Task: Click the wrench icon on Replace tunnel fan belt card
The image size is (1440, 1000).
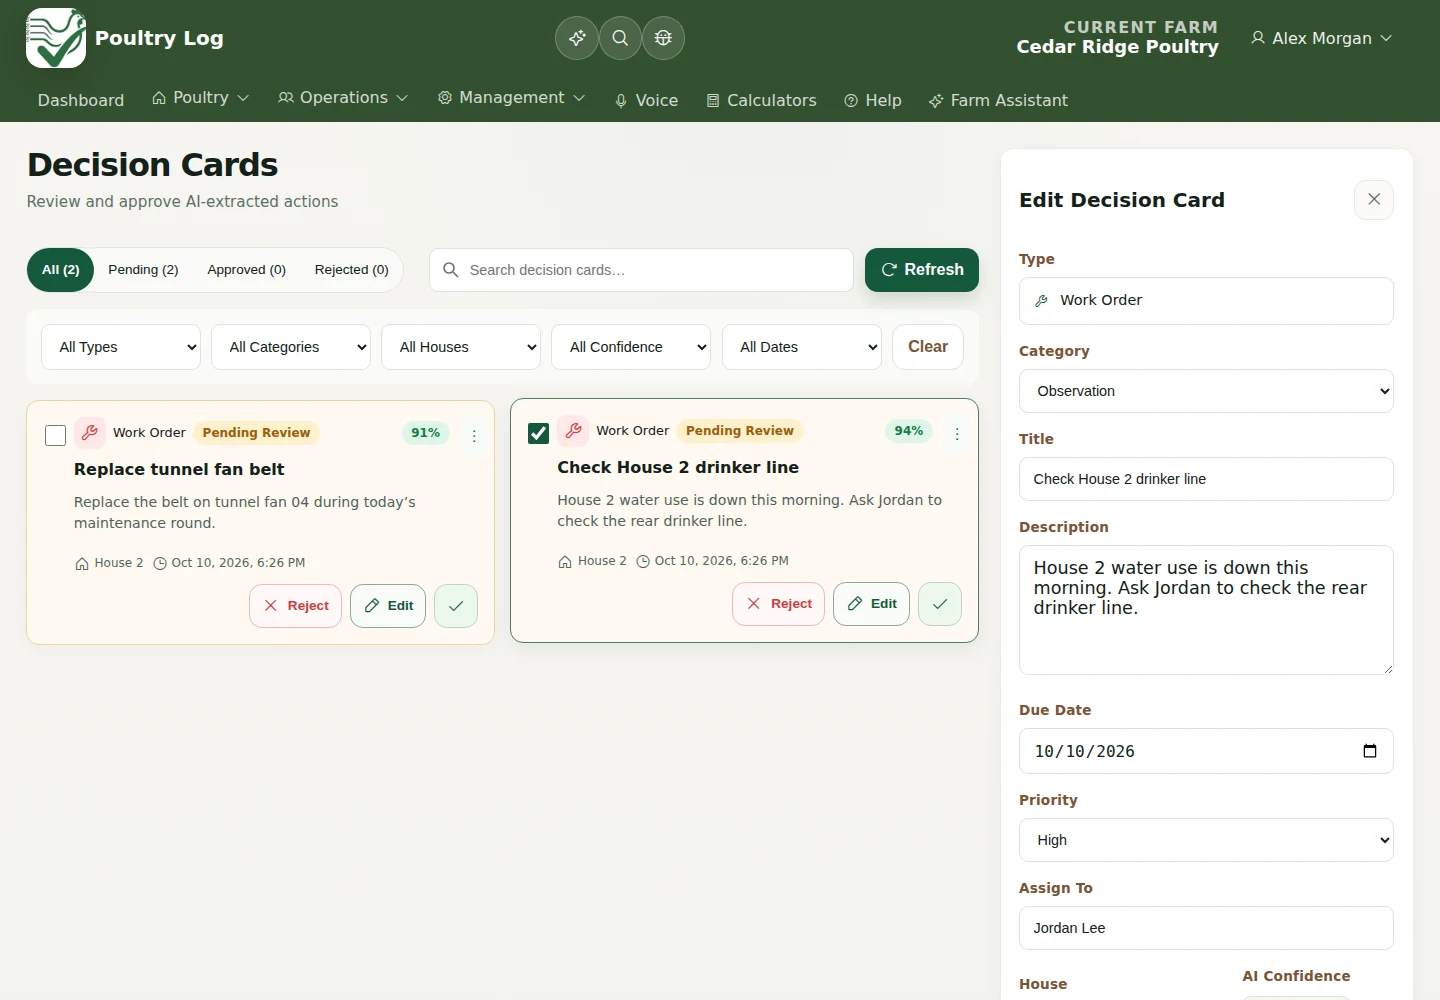Action: click(x=90, y=433)
